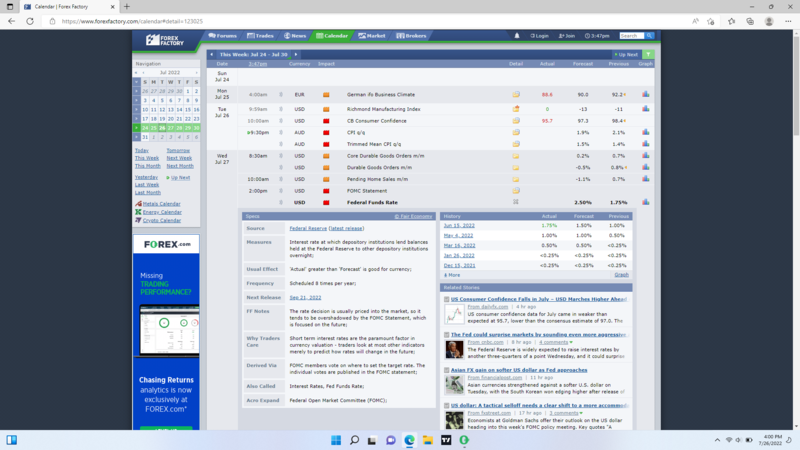
Task: Open the 'Asian FX gain on softer US dollar' story
Action: [519, 370]
